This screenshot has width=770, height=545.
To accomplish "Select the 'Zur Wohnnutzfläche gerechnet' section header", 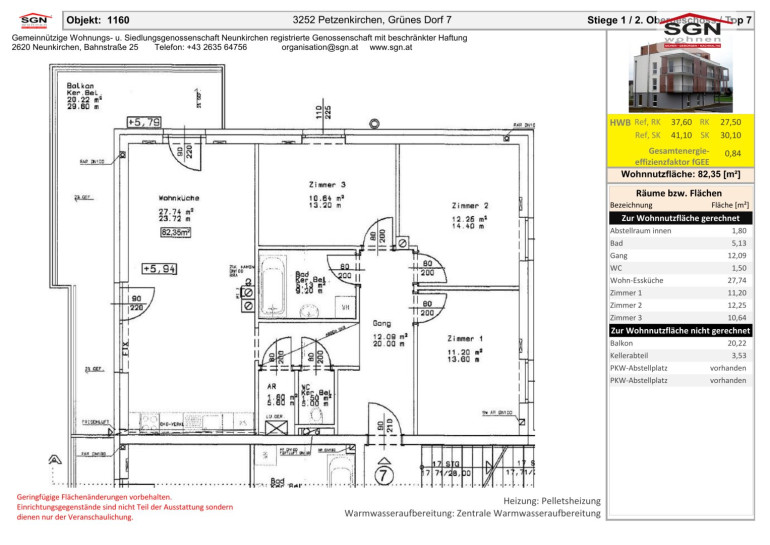I will [x=681, y=218].
